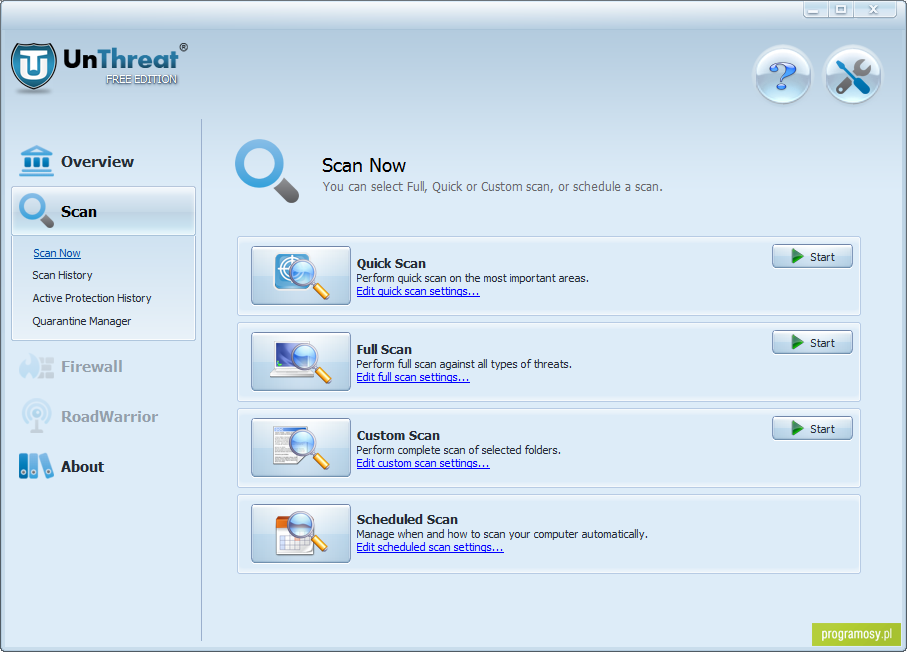This screenshot has height=652, width=907.
Task: Open Edit scheduled scan settings link
Action: (430, 547)
